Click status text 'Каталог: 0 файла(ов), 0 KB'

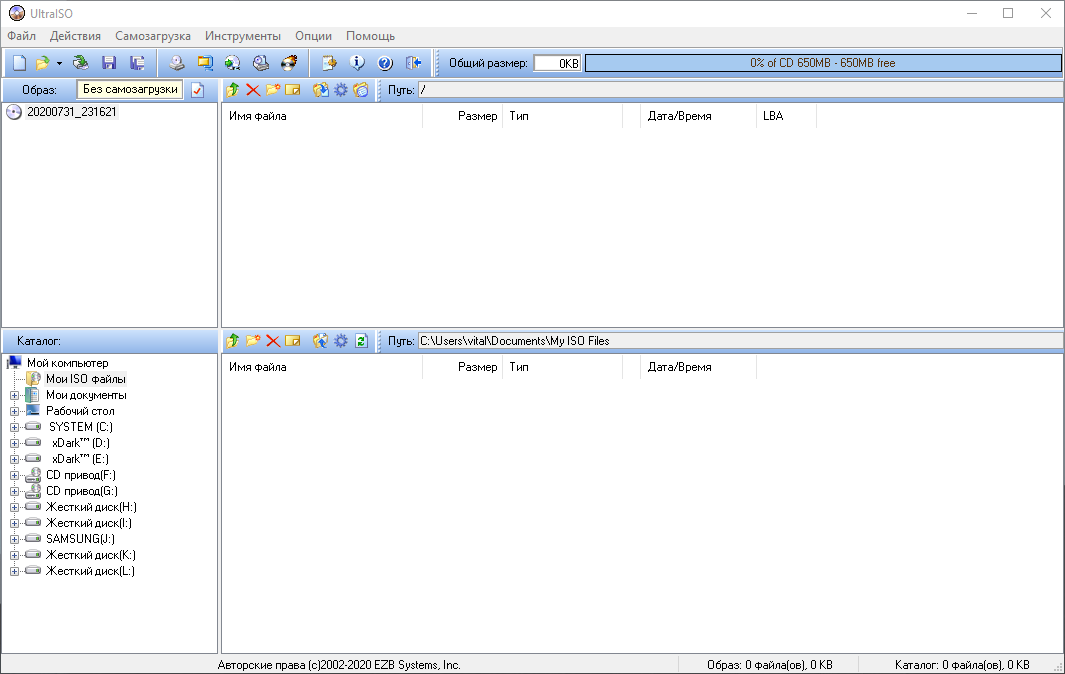(962, 665)
